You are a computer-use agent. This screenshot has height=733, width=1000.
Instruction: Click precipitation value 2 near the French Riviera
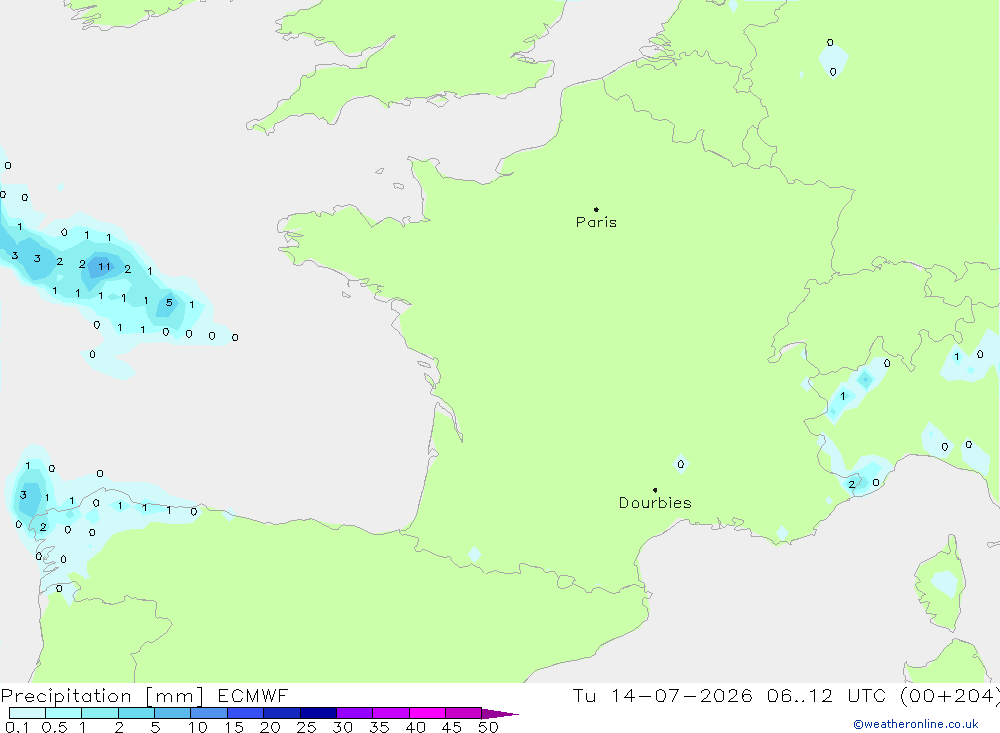pos(851,485)
